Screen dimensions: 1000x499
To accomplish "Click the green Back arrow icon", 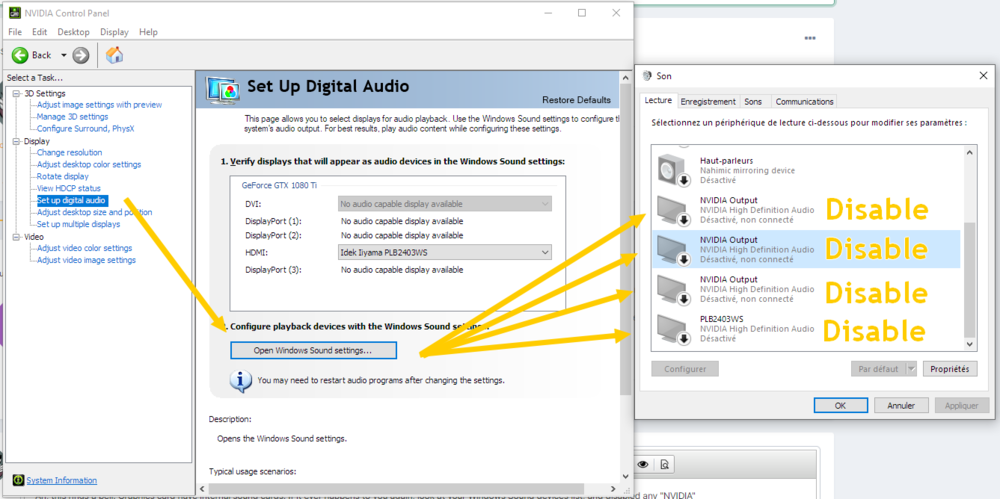I will tap(19, 55).
